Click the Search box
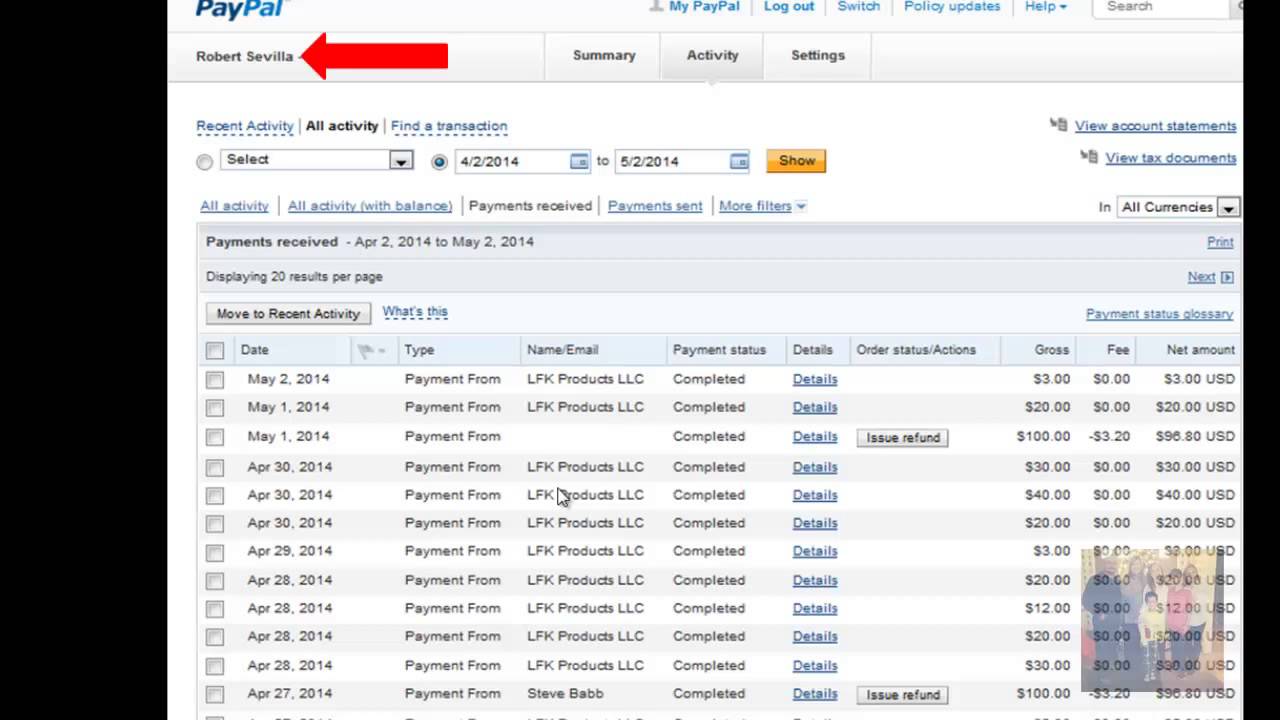Image resolution: width=1280 pixels, height=720 pixels. [1160, 7]
